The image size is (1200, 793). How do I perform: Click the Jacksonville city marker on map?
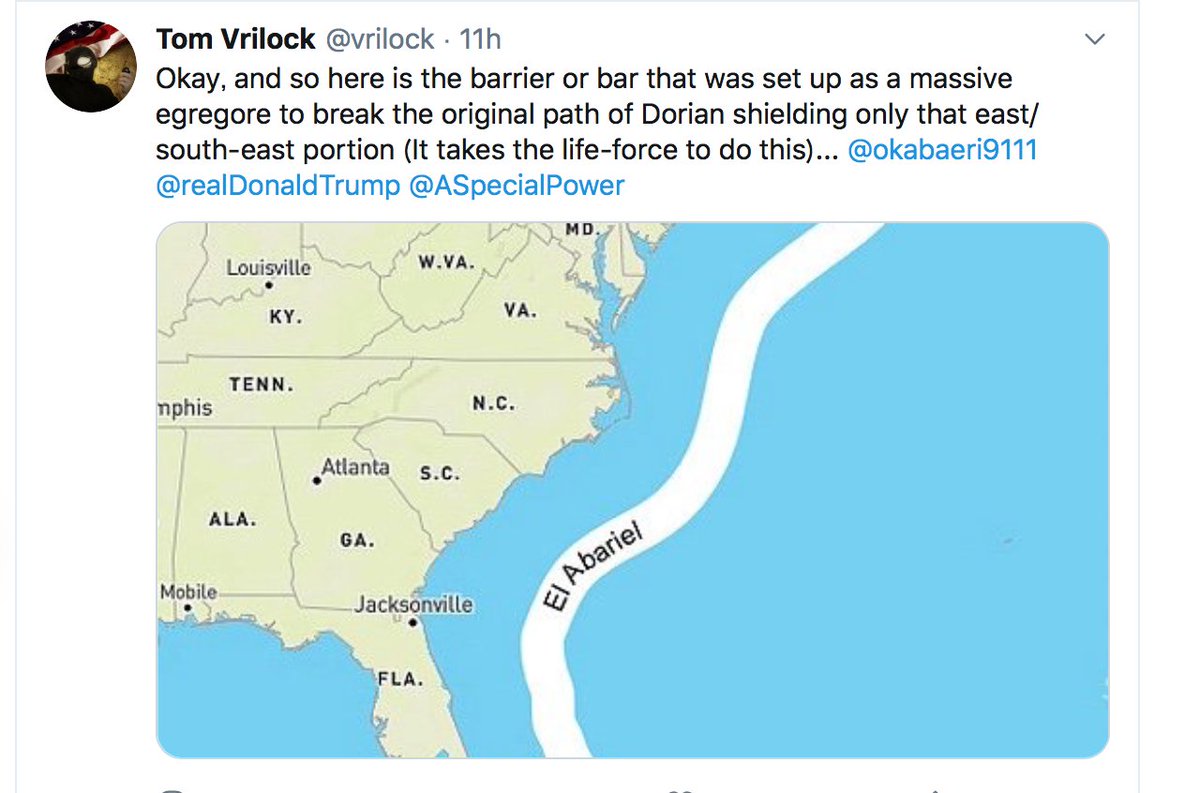(412, 621)
